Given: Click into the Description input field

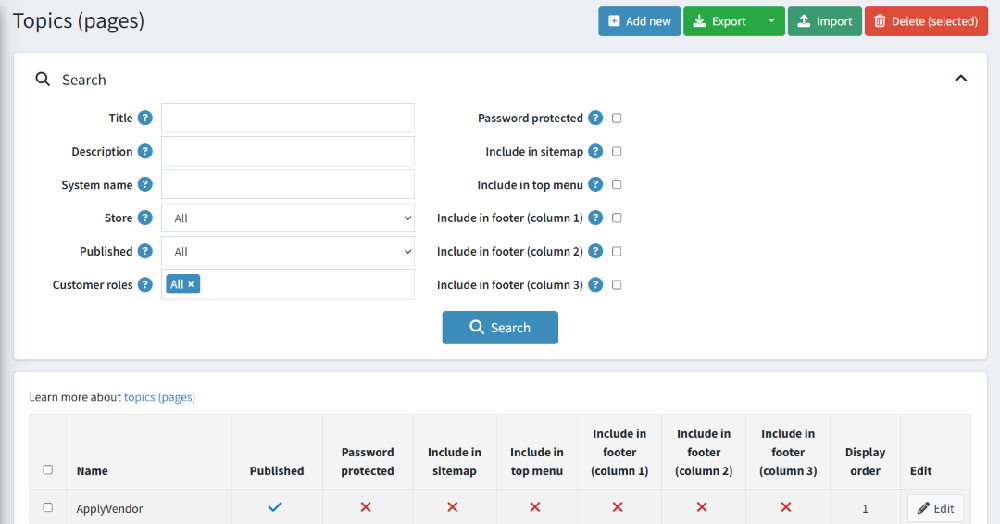Looking at the screenshot, I should [x=288, y=152].
